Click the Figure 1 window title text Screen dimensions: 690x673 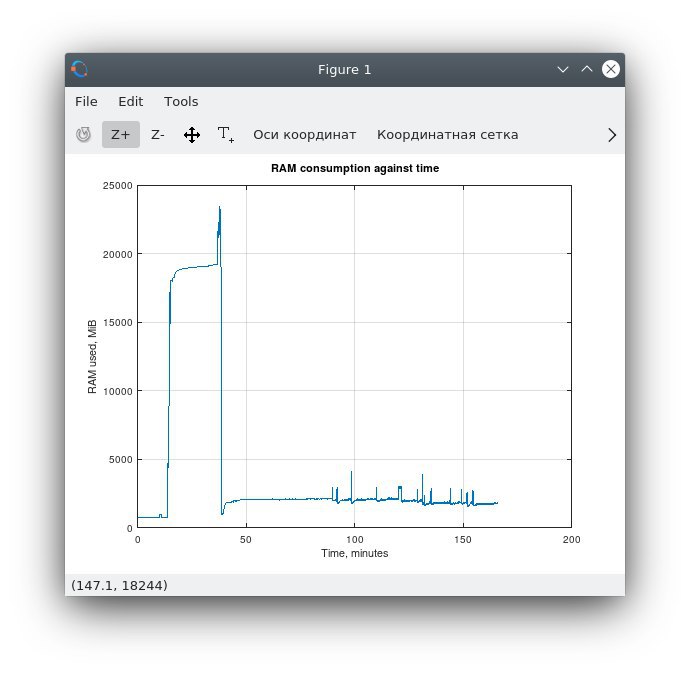point(345,70)
